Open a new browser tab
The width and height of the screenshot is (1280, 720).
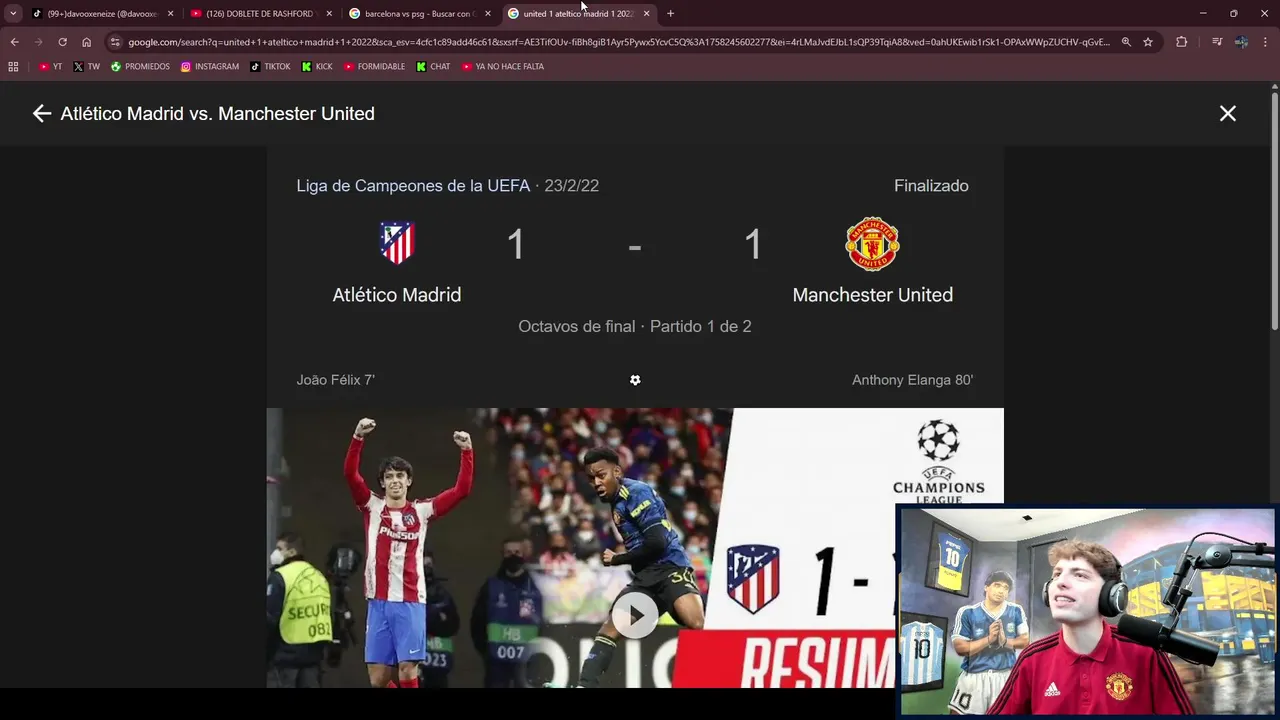click(671, 14)
